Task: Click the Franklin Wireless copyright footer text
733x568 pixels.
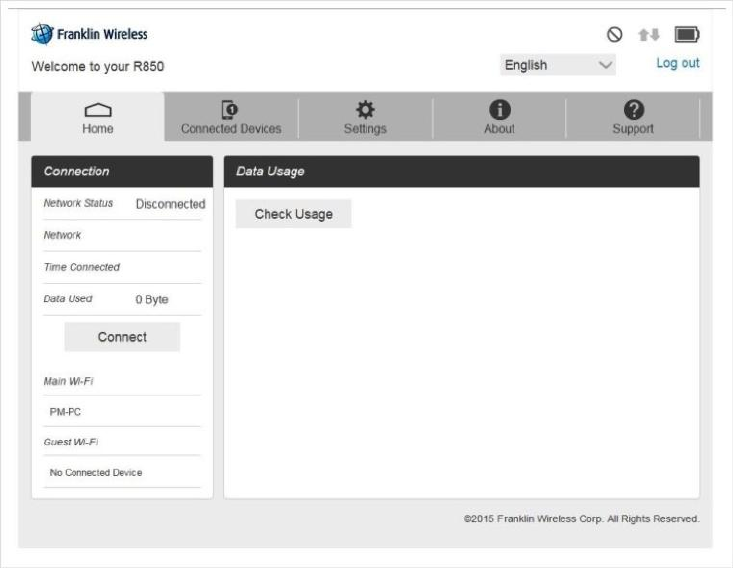Action: pyautogui.click(x=582, y=518)
